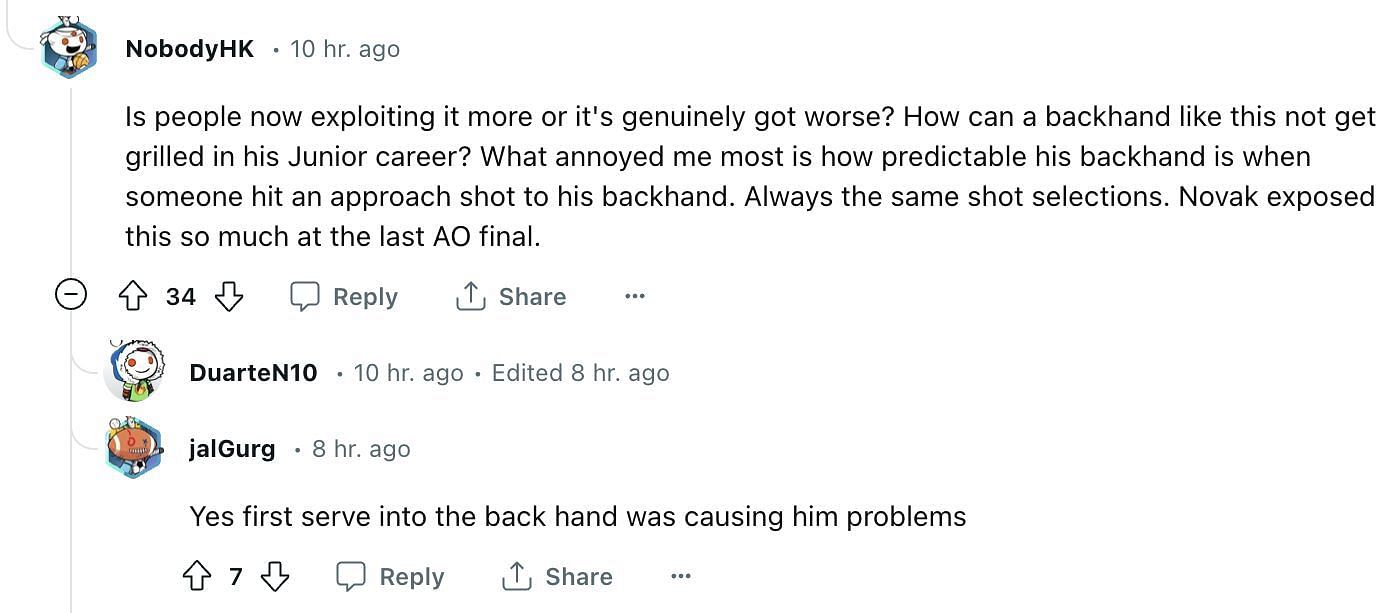Open DuarteN10's user profile link
The height and width of the screenshot is (613, 1397).
coord(253,373)
